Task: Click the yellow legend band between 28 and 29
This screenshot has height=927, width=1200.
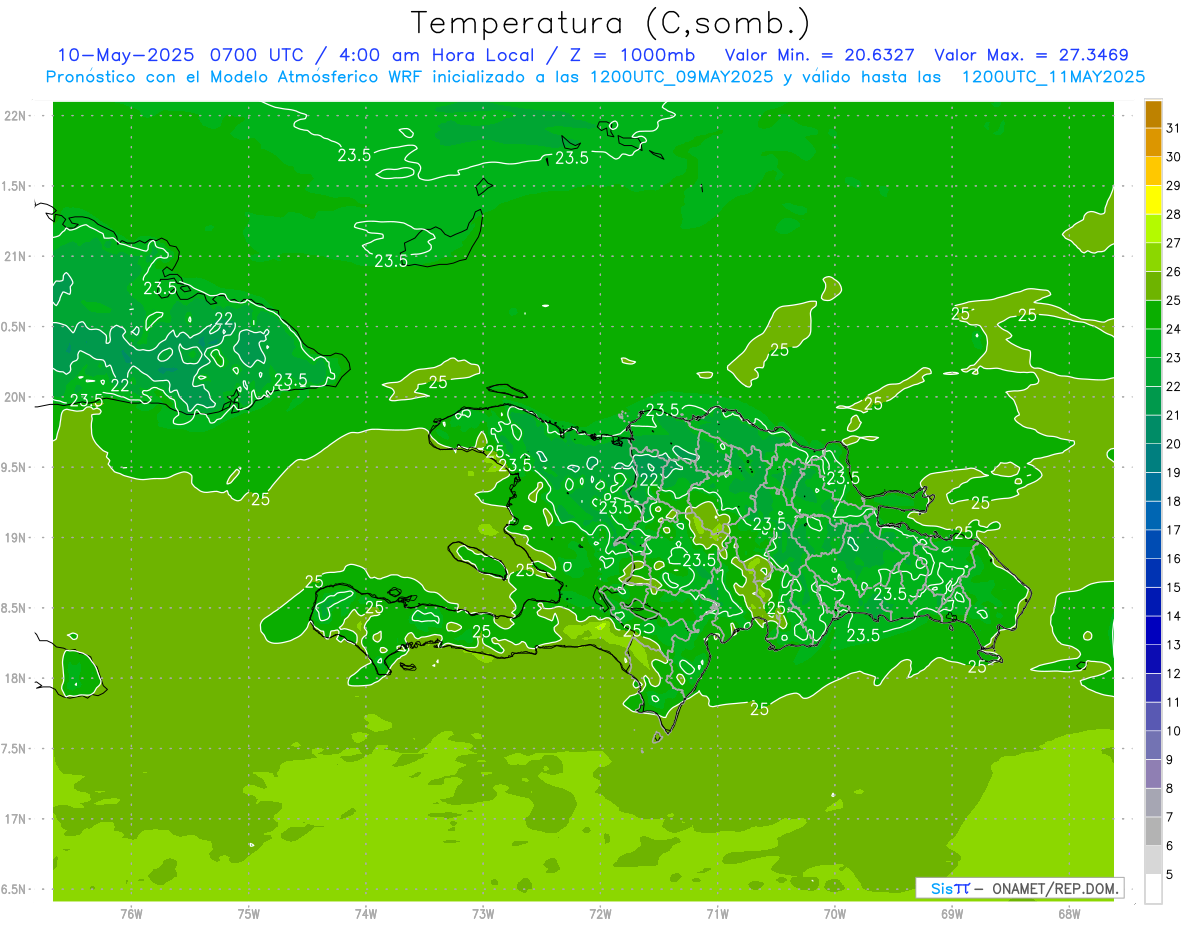Action: pyautogui.click(x=1153, y=200)
